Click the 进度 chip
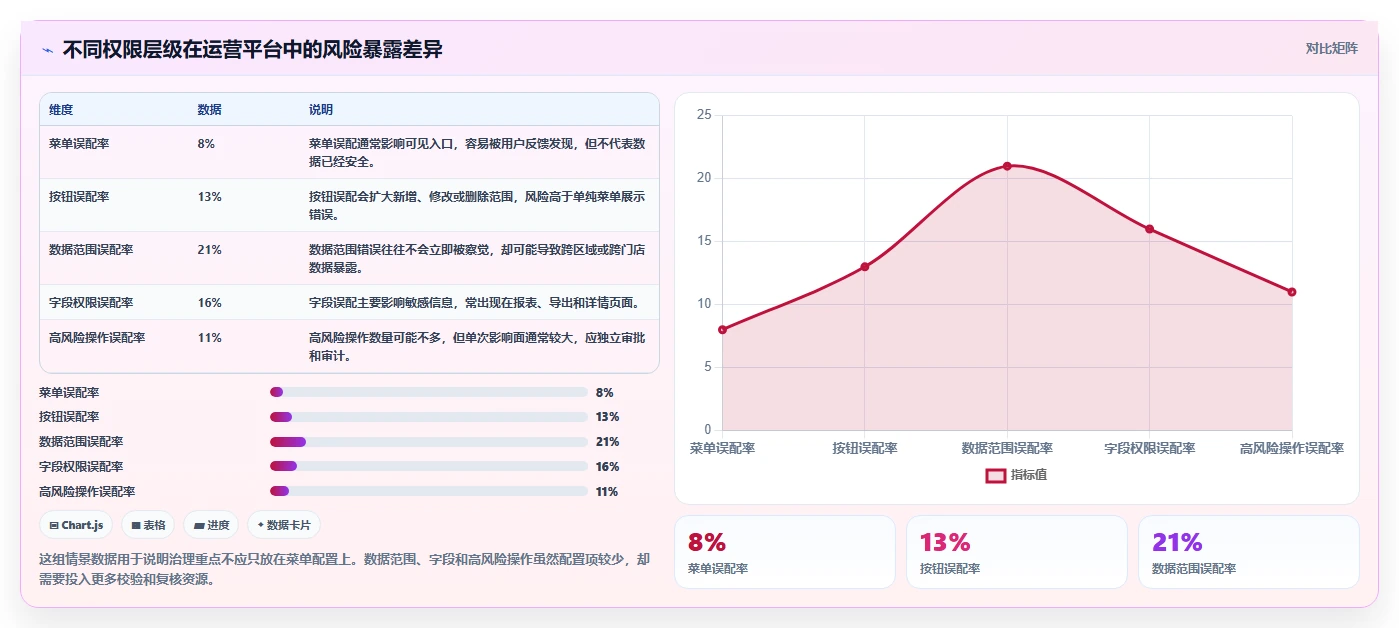This screenshot has width=1399, height=628. (x=211, y=525)
